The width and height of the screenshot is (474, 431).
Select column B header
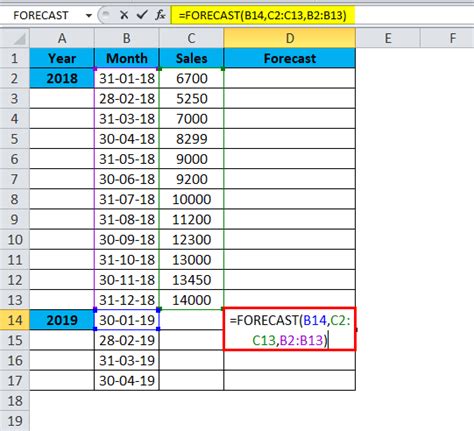[127, 38]
